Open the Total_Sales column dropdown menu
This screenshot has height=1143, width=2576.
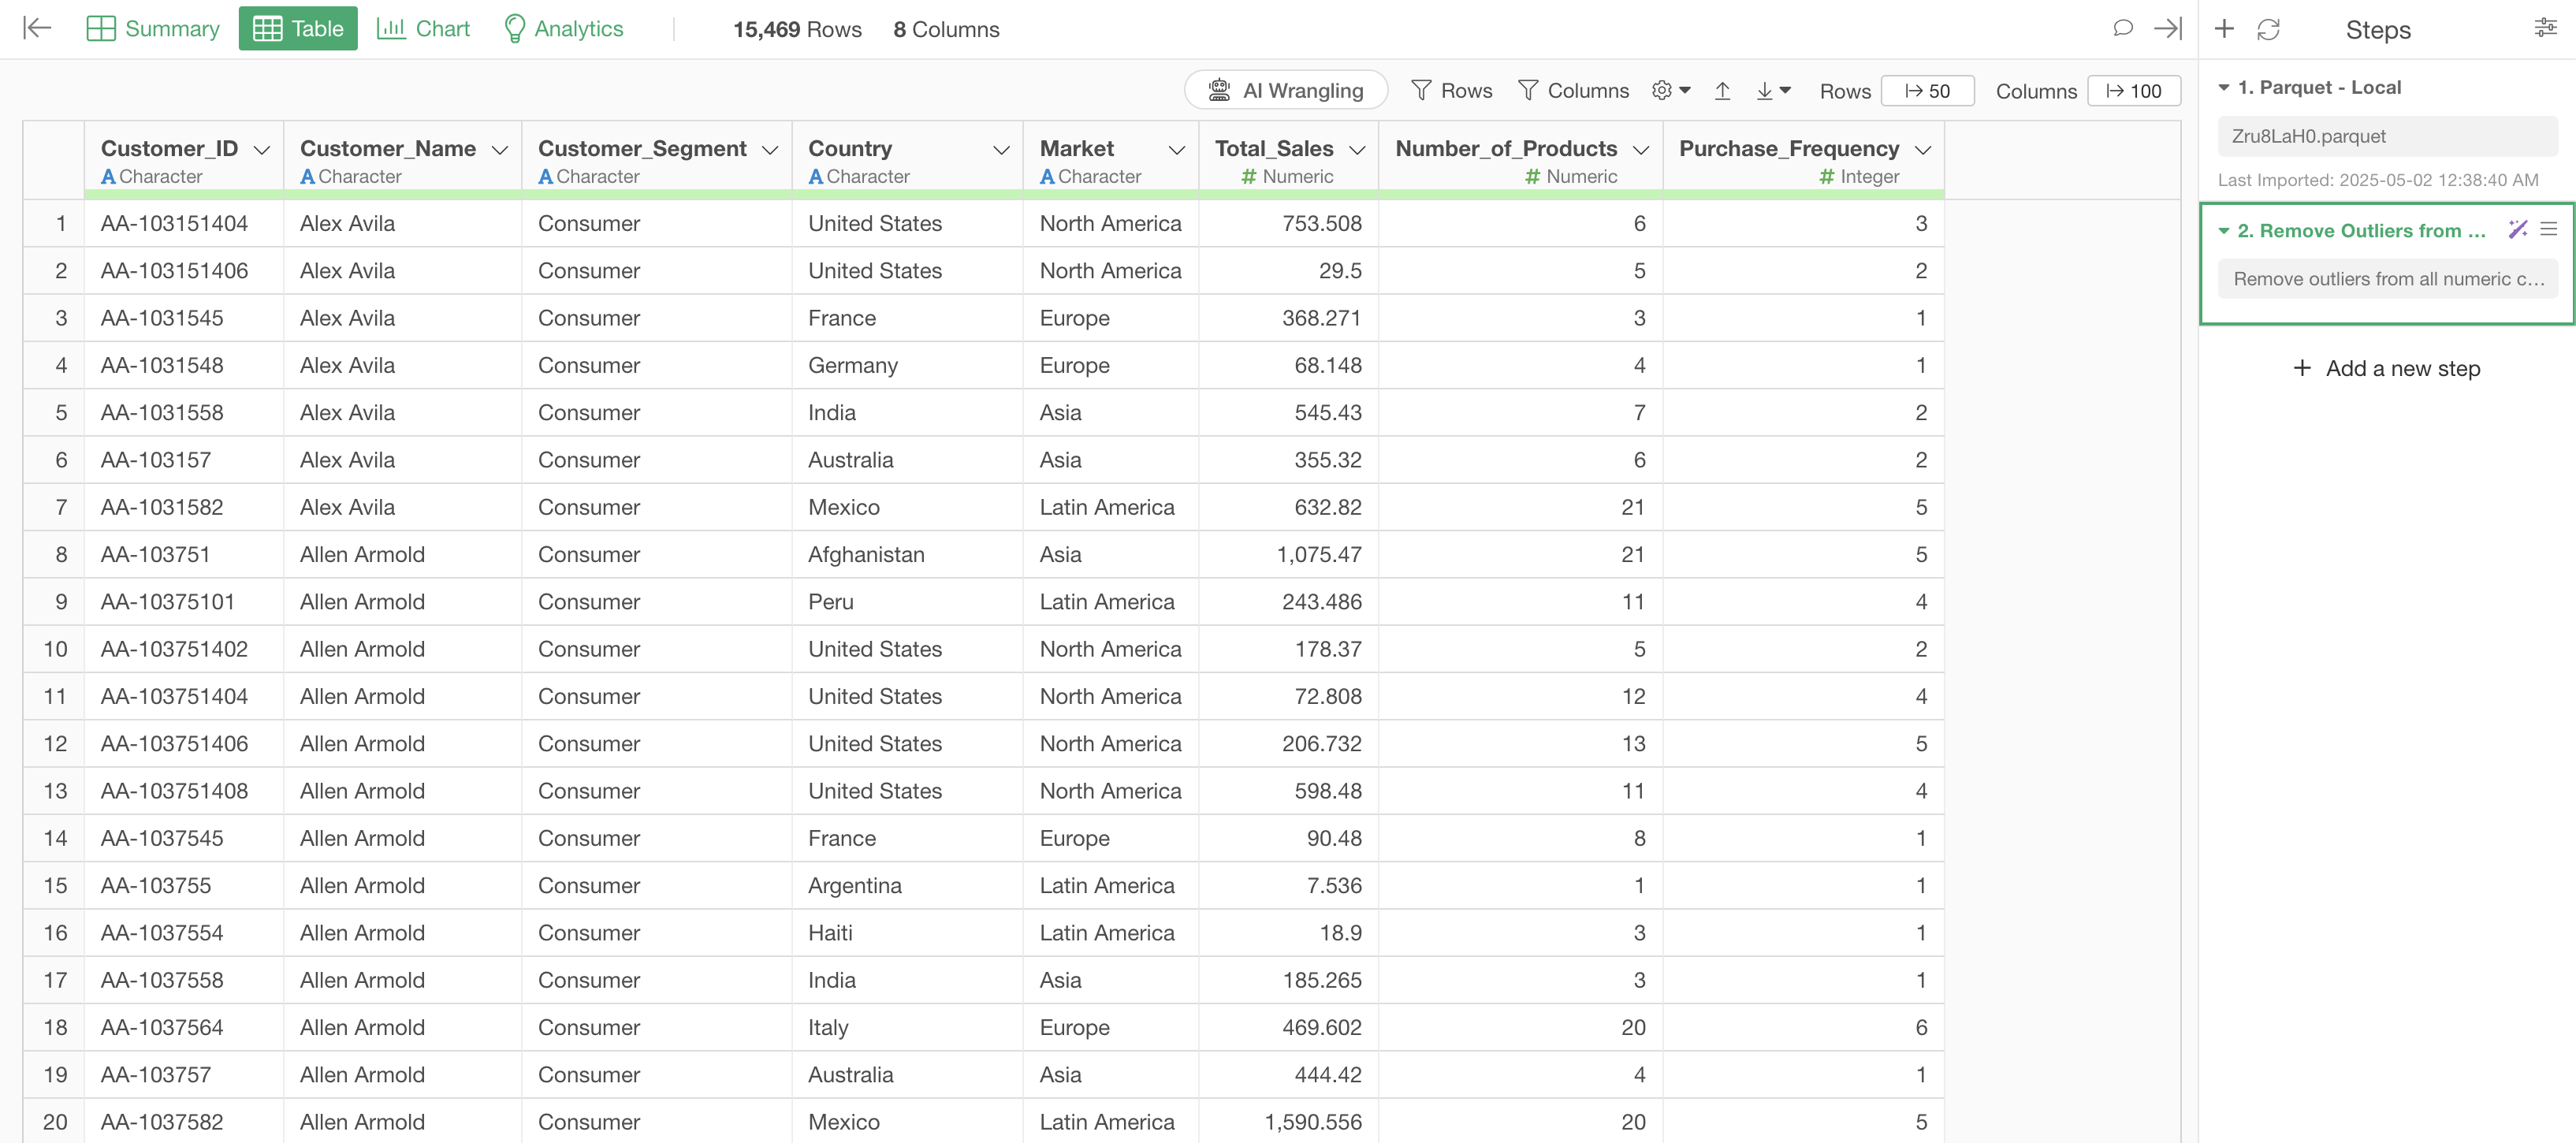point(1357,150)
